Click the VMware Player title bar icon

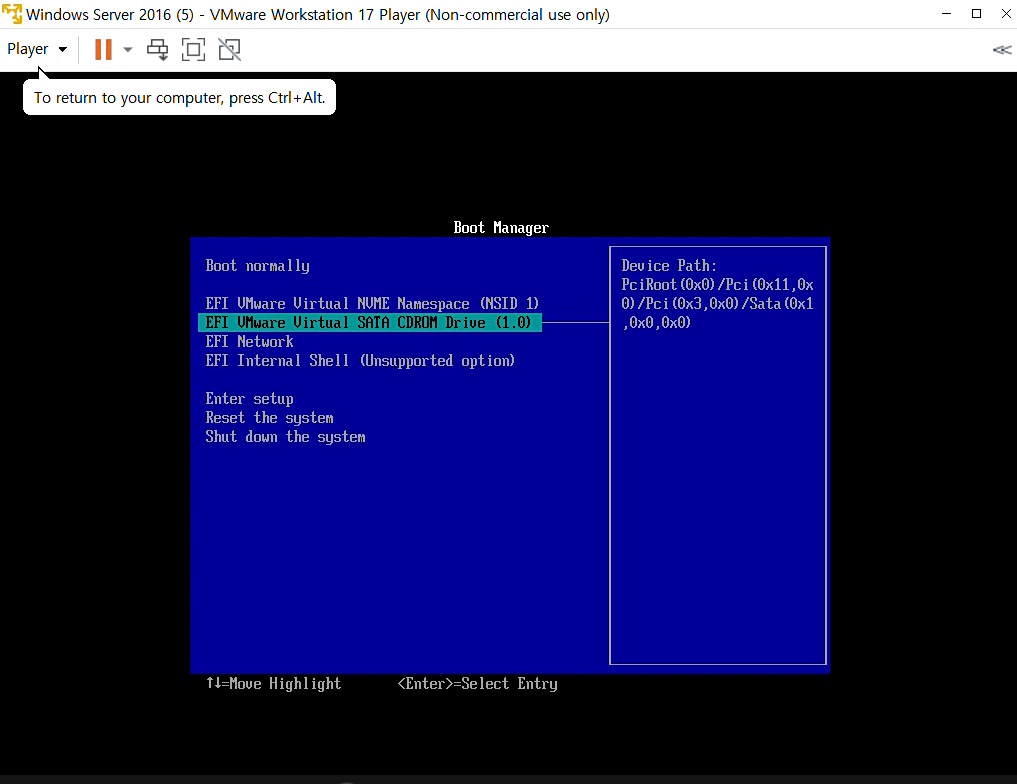tap(12, 14)
